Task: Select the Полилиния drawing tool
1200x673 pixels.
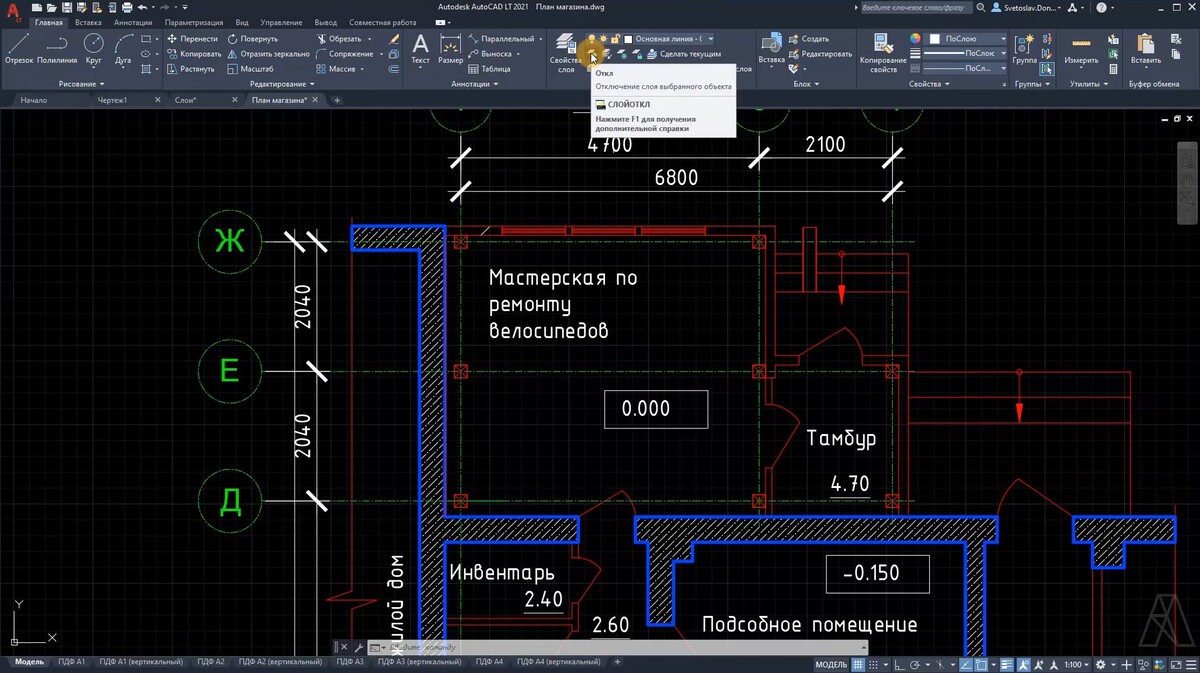Action: (57, 49)
